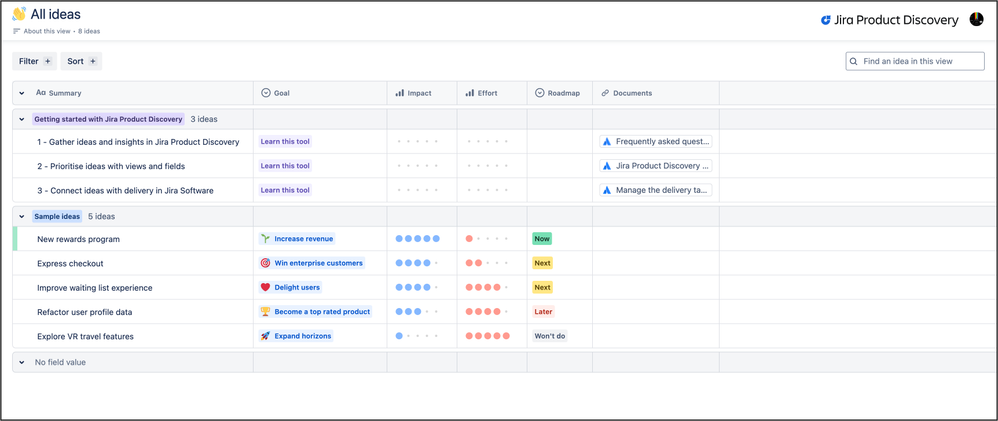Collapse all groups using the header chevron
998x421 pixels.
tap(22, 93)
